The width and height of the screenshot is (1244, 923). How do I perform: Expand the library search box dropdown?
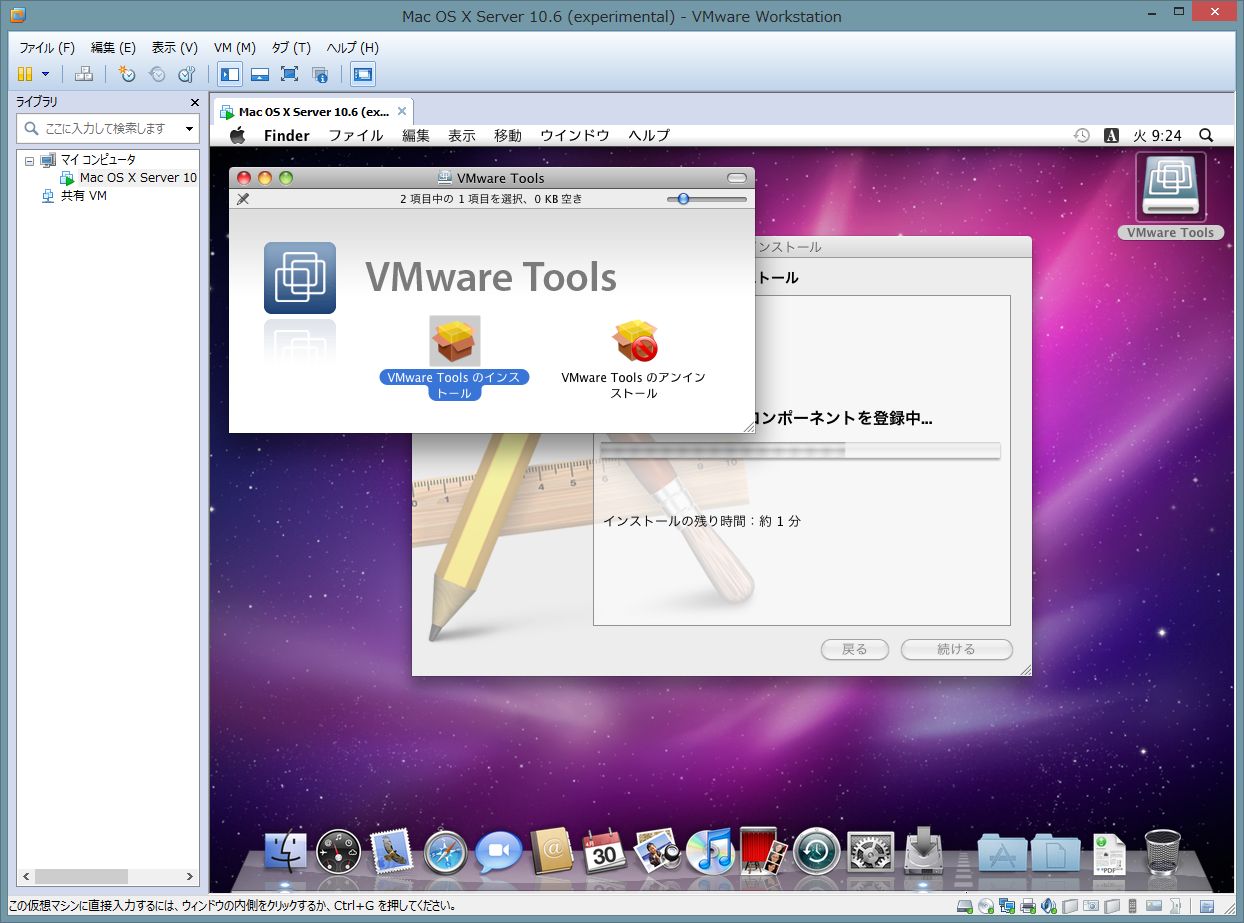[189, 129]
